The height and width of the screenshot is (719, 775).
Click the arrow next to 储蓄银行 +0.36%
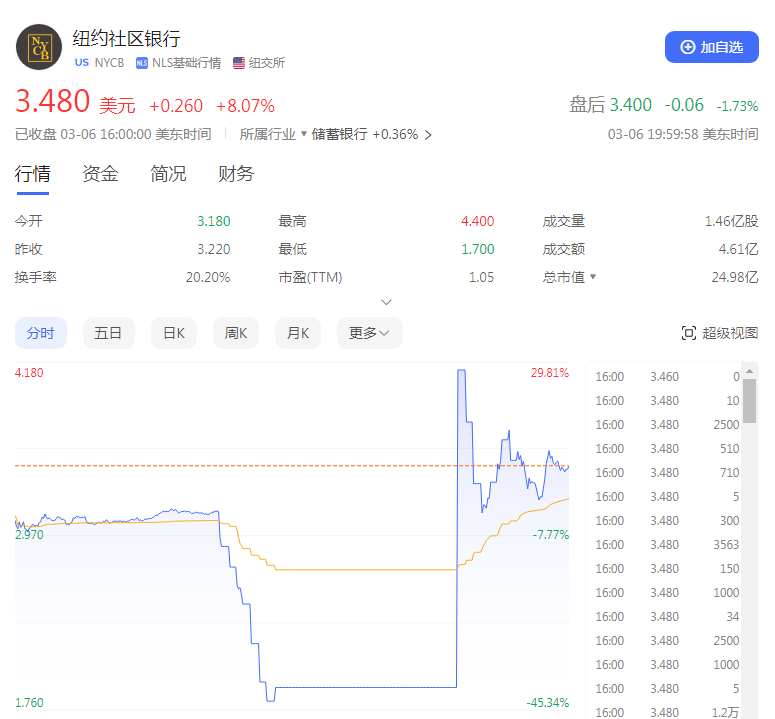(428, 134)
